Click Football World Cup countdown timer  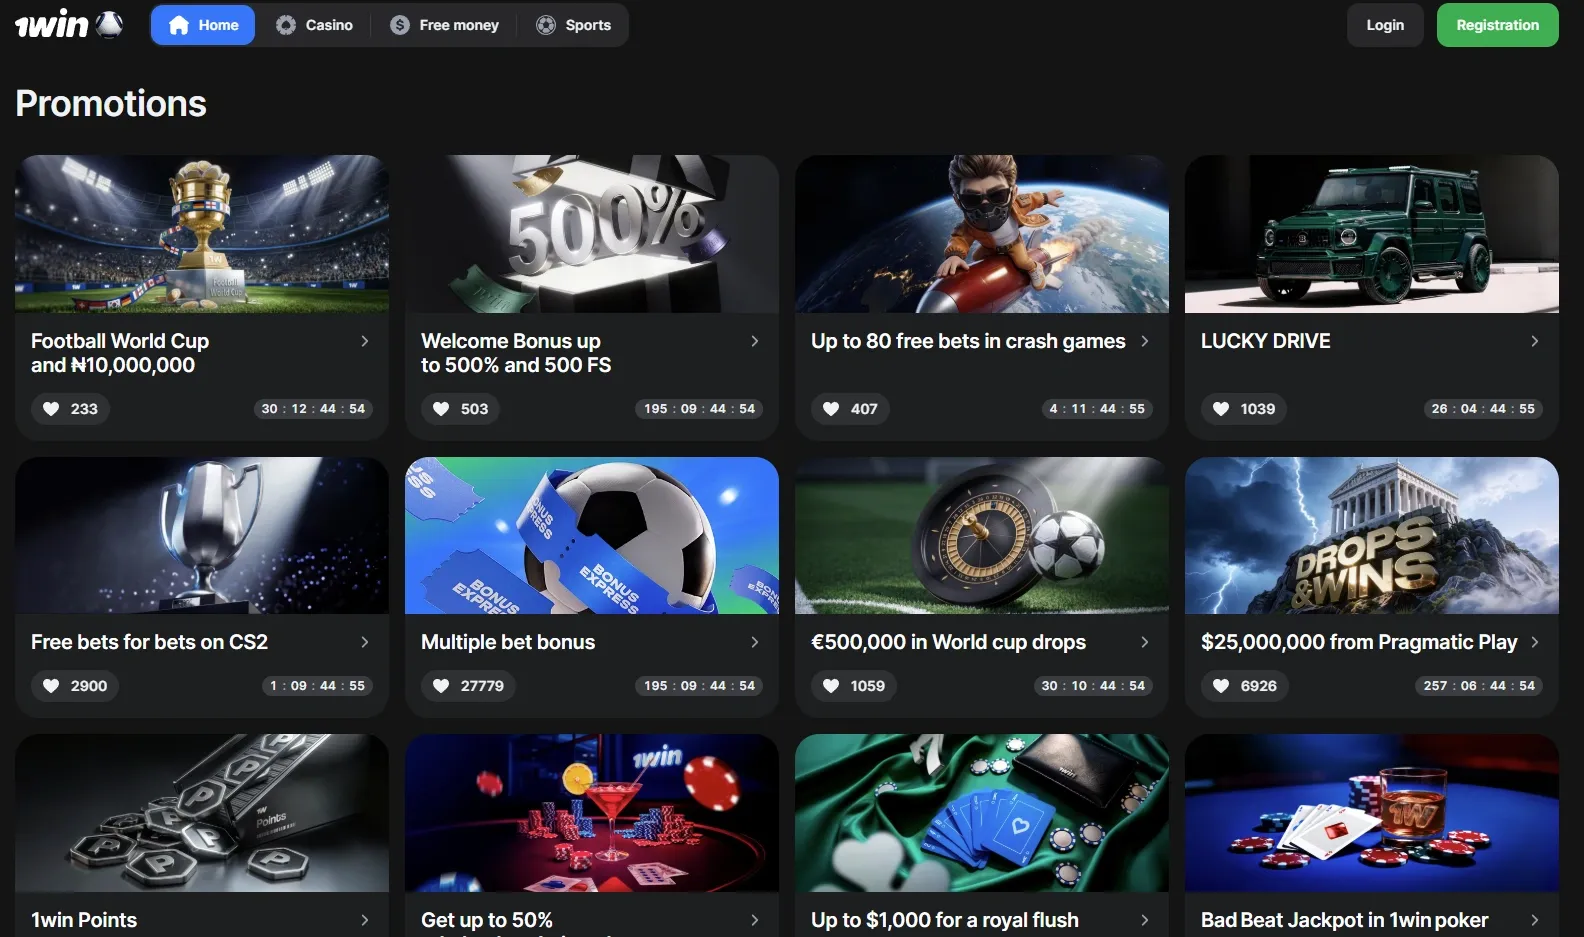[313, 408]
